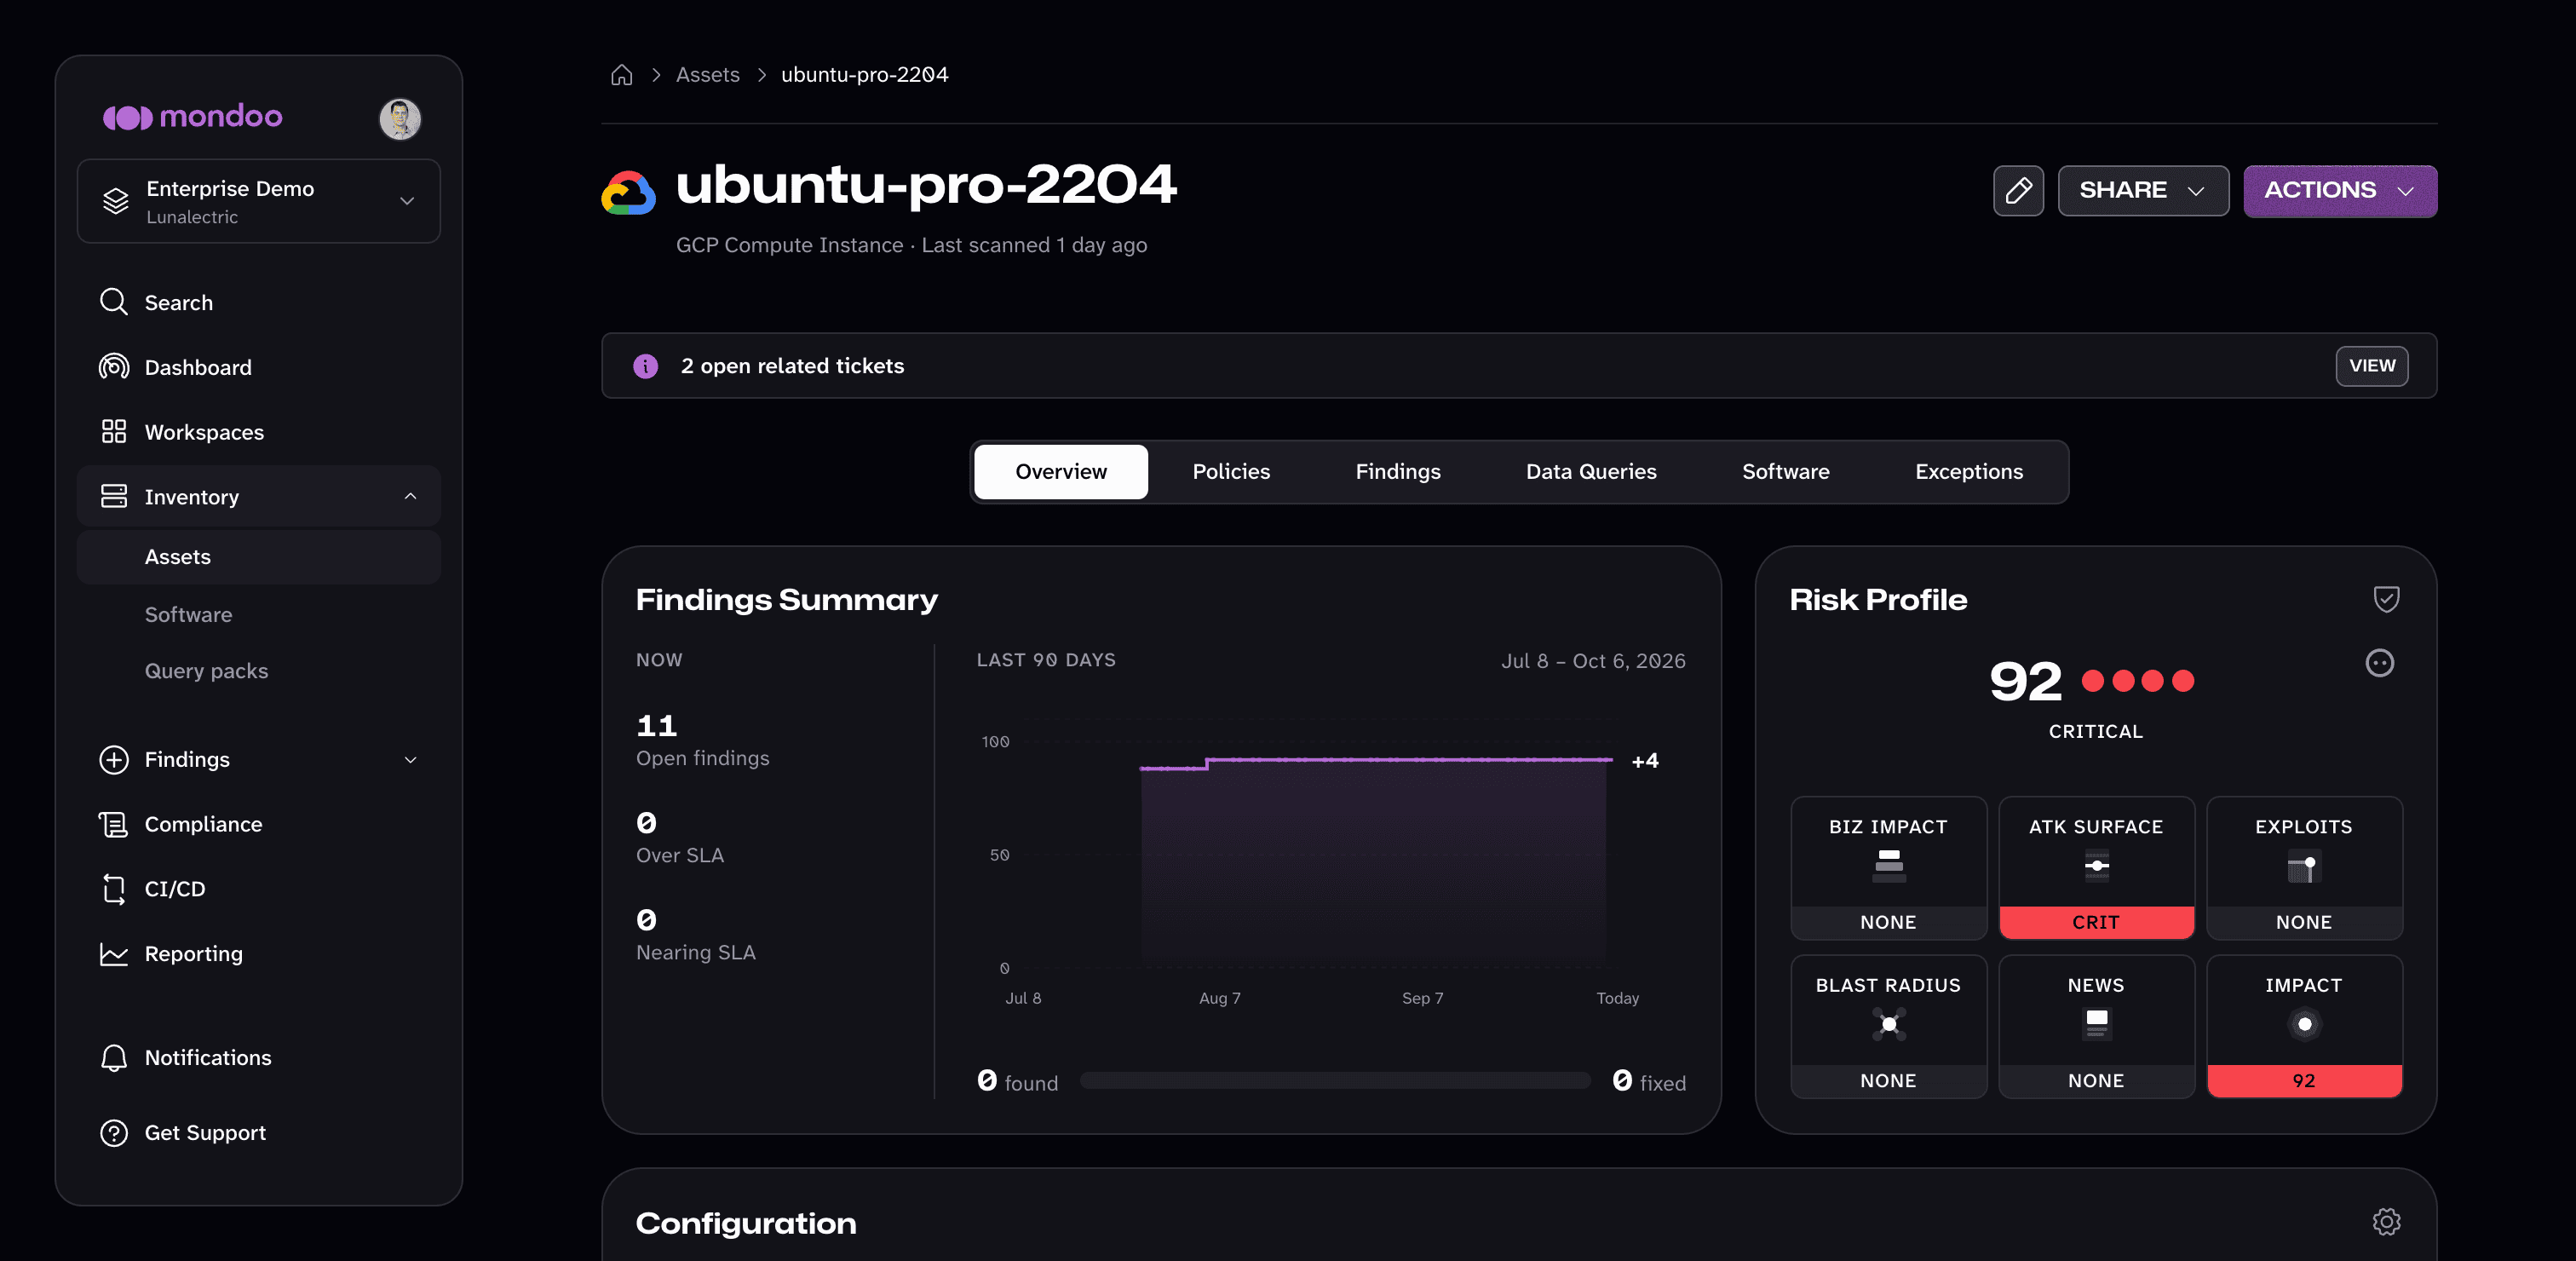
Task: Click the shield check icon in Risk Profile
Action: click(2386, 599)
